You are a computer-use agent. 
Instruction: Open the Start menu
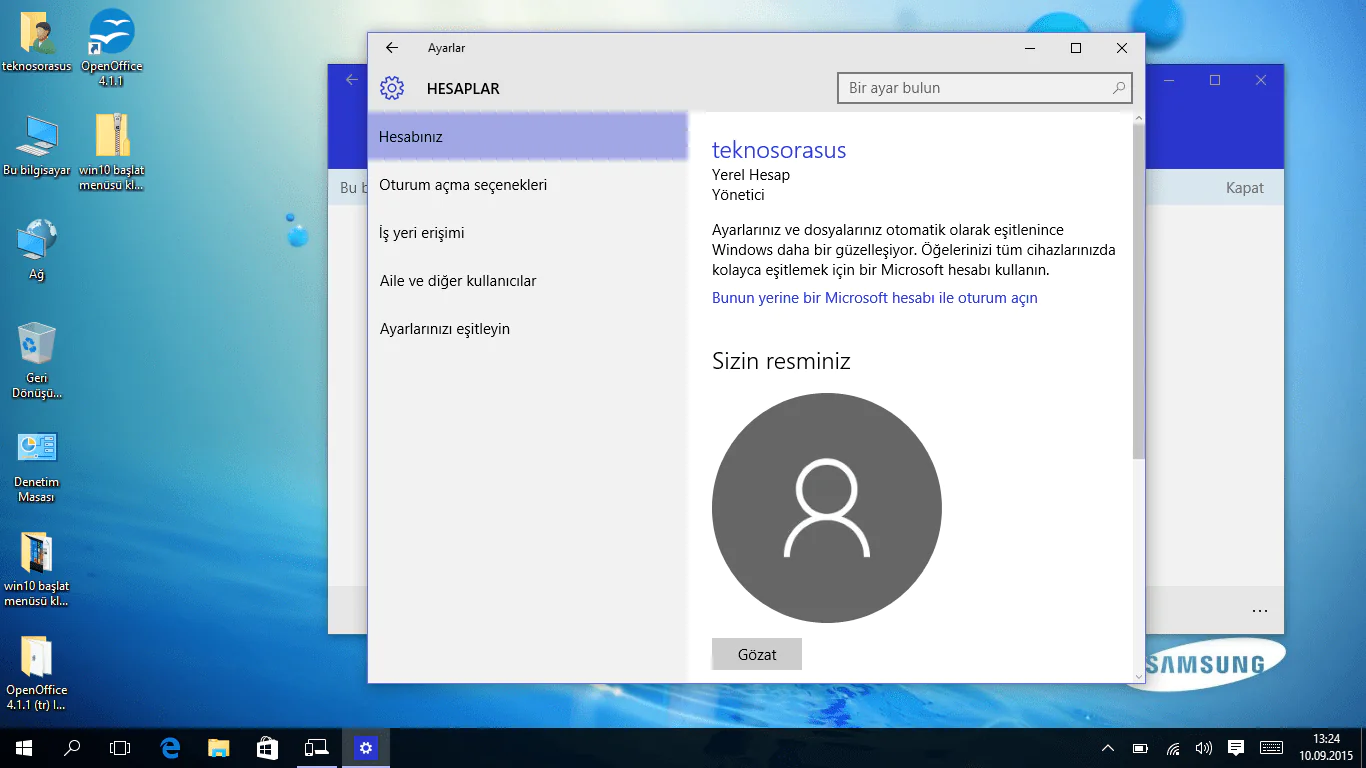pyautogui.click(x=21, y=747)
